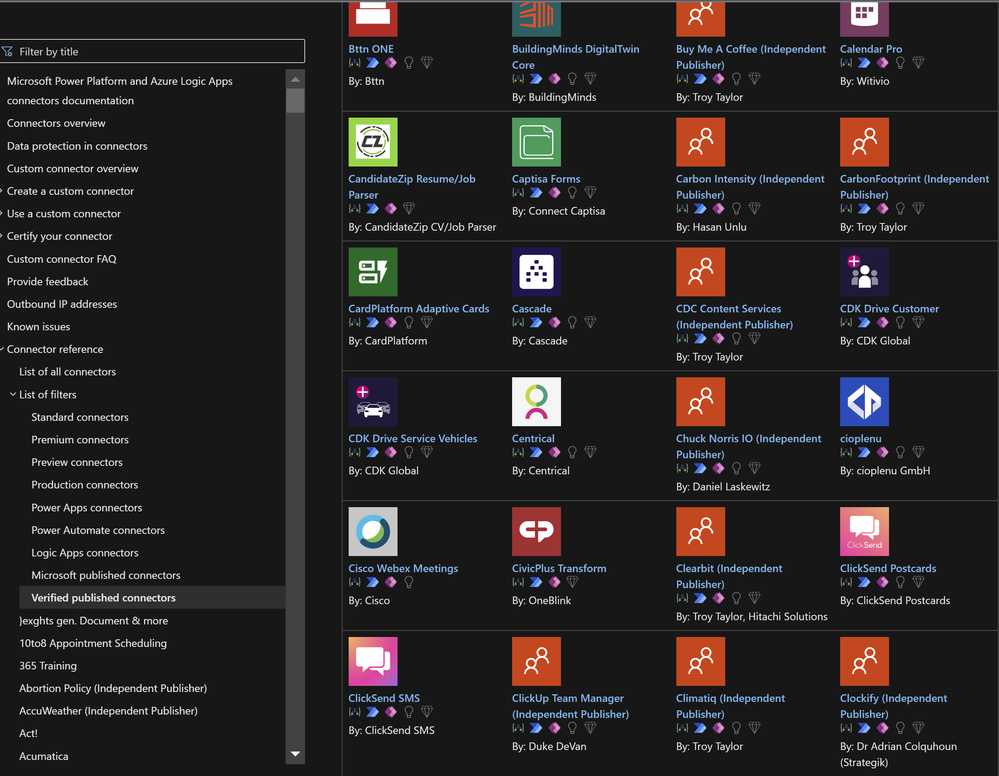Open List of all connectors
This screenshot has height=776, width=999.
tap(68, 372)
